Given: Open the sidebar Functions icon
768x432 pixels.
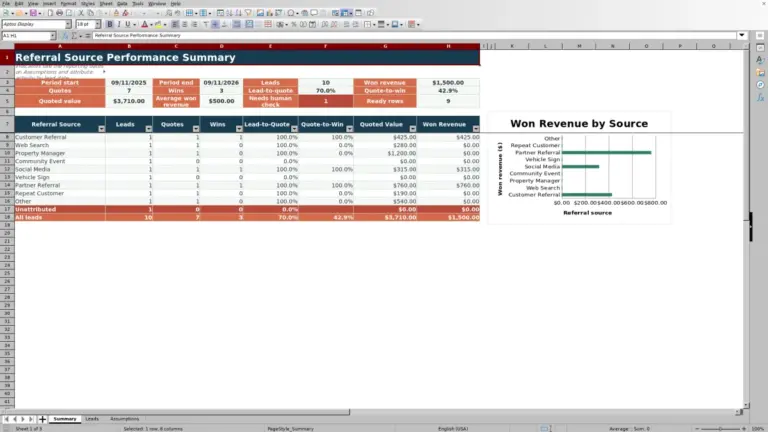Looking at the screenshot, I should tap(760, 97).
